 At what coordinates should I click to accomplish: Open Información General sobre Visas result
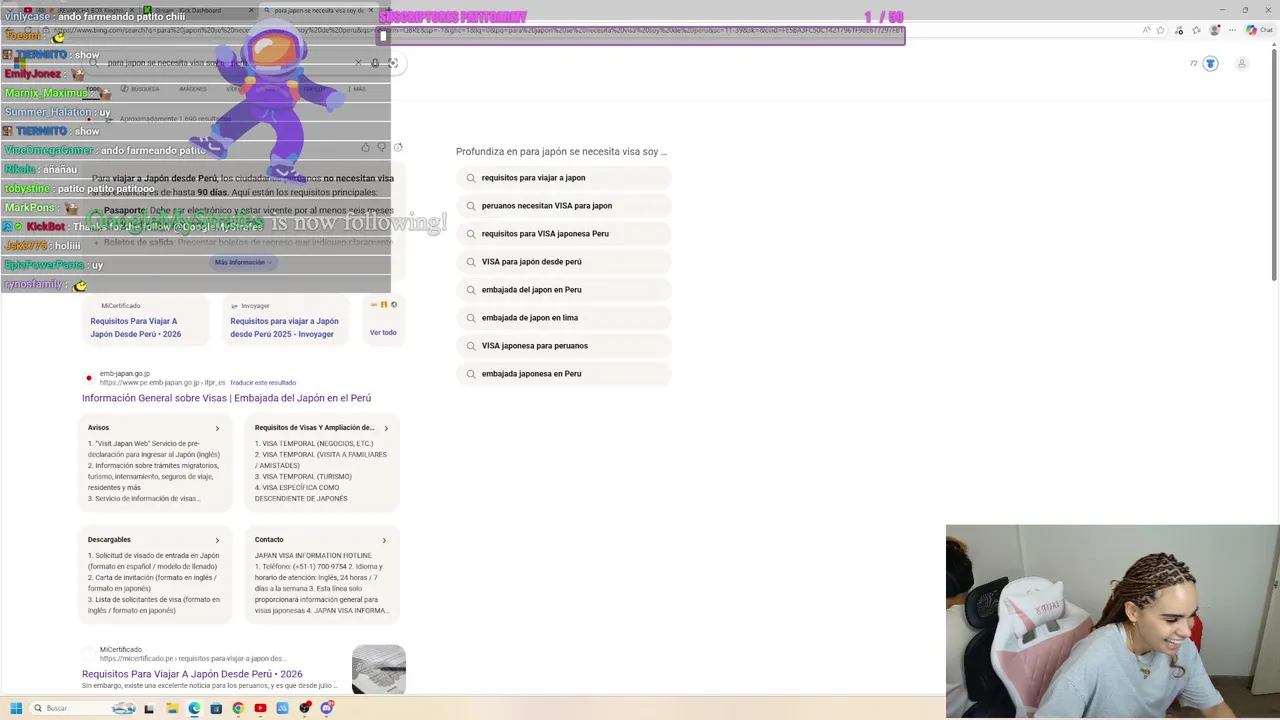pyautogui.click(x=226, y=398)
